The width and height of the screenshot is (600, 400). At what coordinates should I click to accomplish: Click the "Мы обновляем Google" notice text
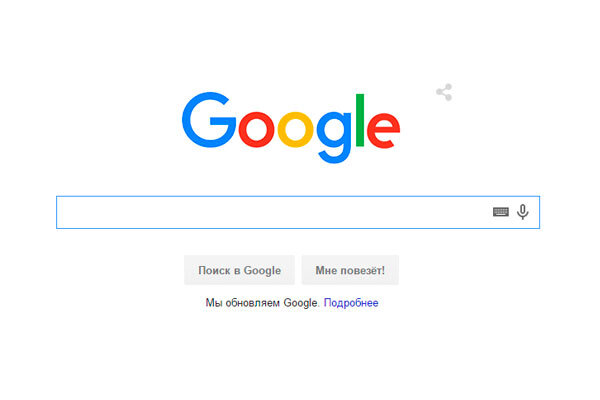pos(262,303)
